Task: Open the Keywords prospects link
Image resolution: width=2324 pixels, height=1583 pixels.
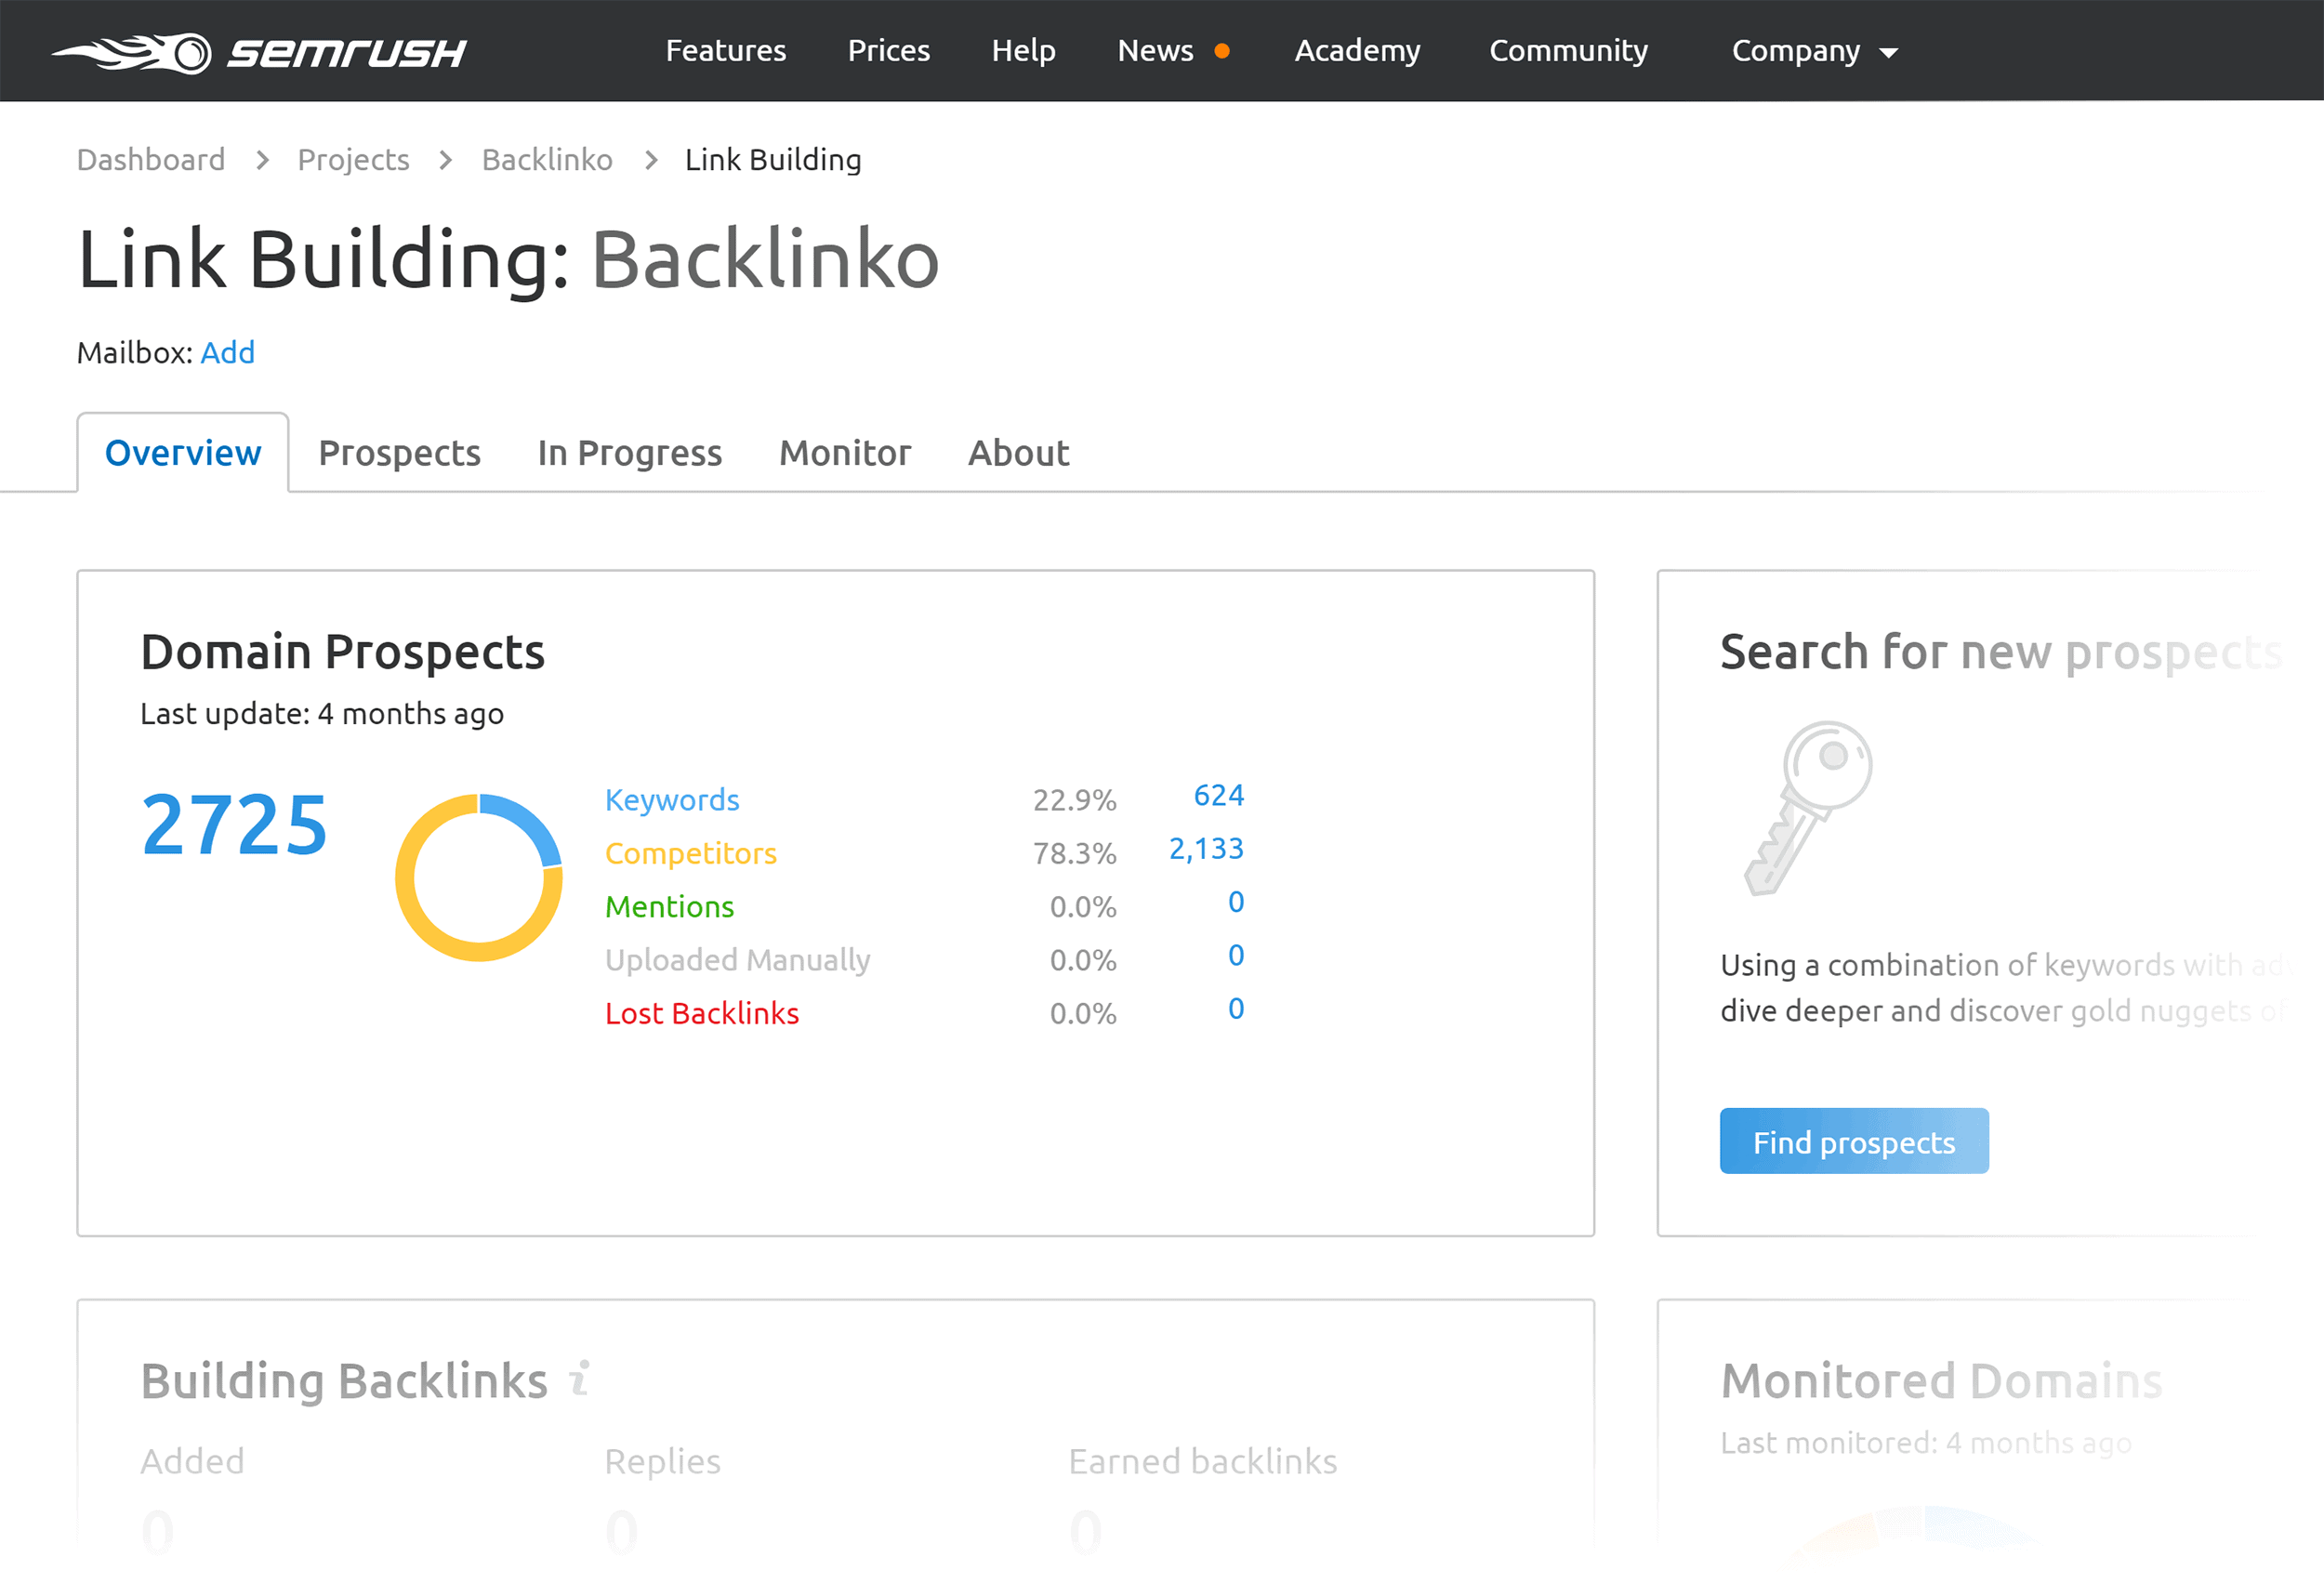Action: pyautogui.click(x=672, y=799)
